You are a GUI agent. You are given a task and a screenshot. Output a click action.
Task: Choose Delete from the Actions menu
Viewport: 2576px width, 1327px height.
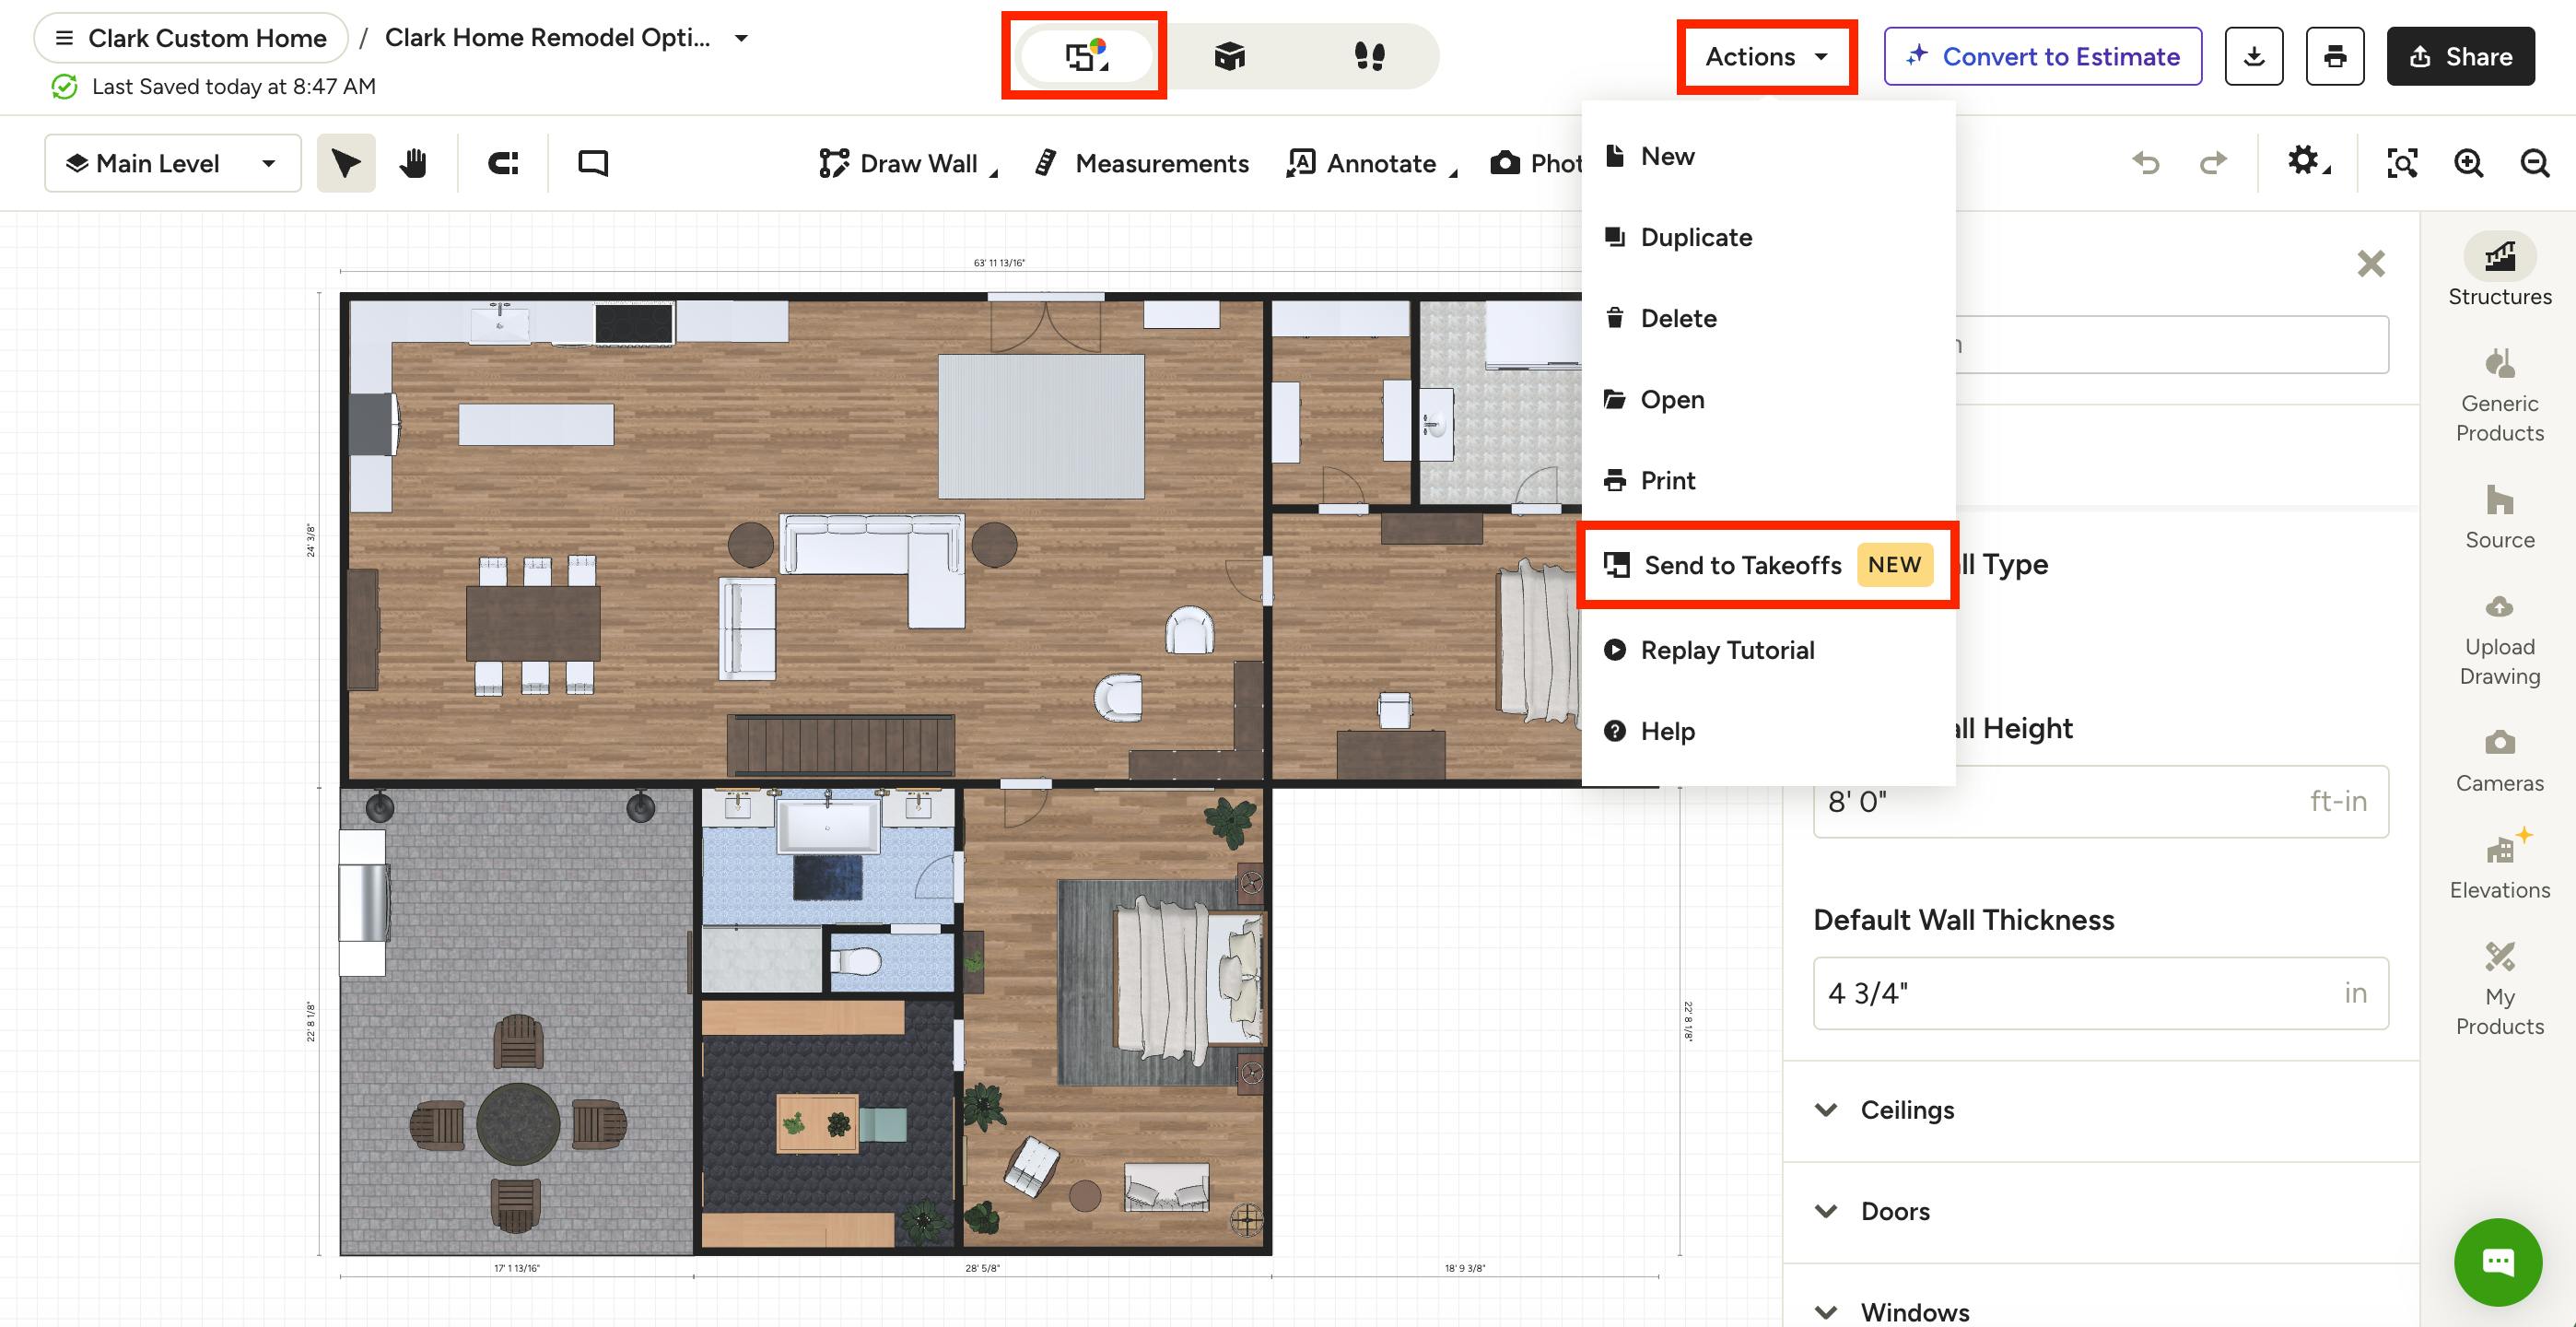[x=1768, y=318]
